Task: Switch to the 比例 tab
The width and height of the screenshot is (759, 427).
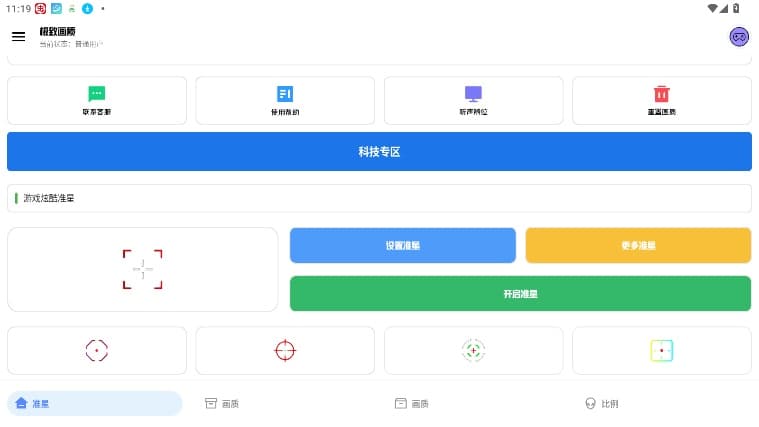Action: (602, 403)
